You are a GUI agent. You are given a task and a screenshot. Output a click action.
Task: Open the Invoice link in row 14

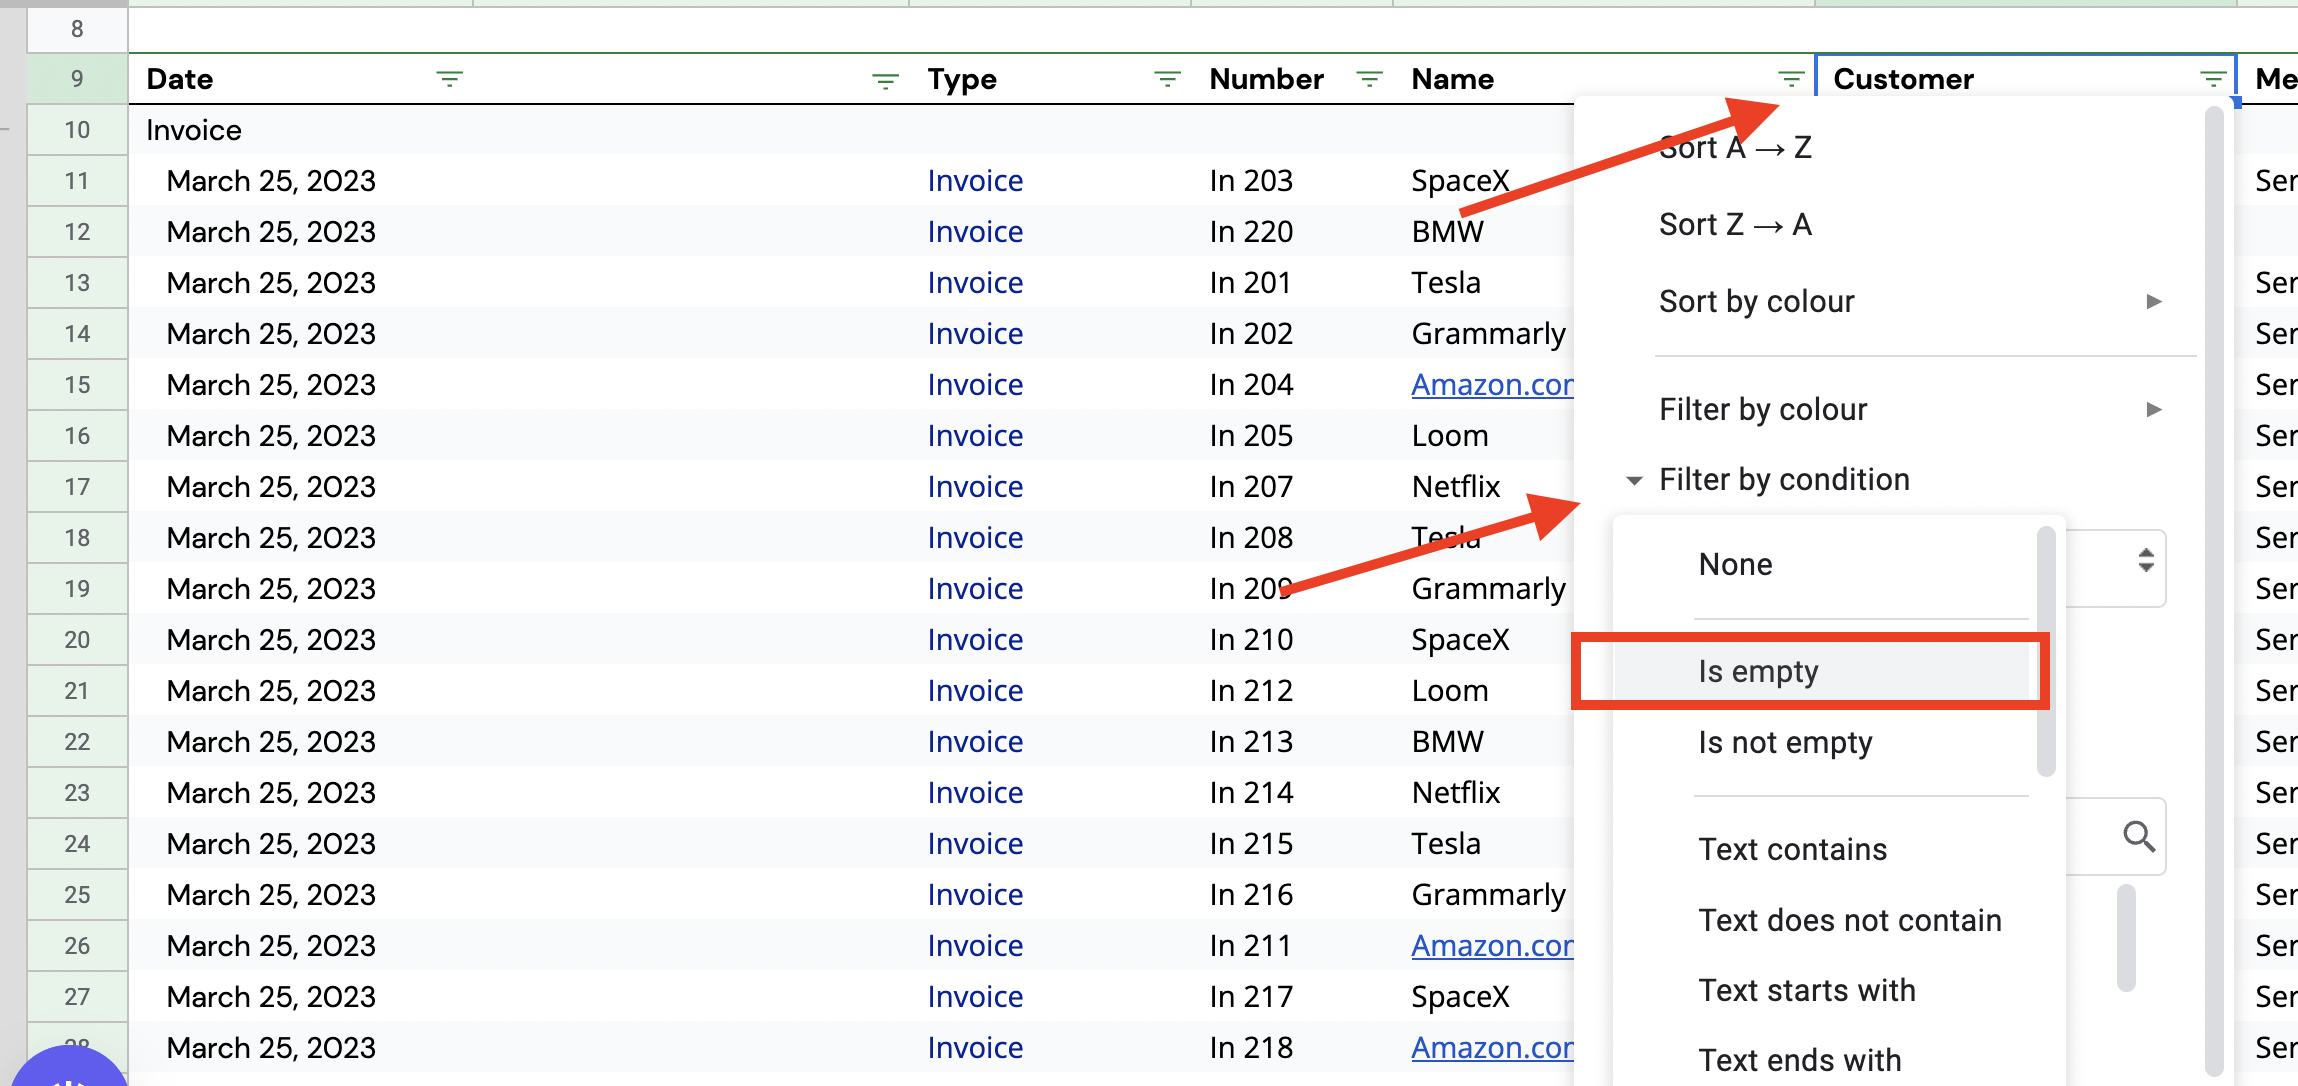pos(975,334)
